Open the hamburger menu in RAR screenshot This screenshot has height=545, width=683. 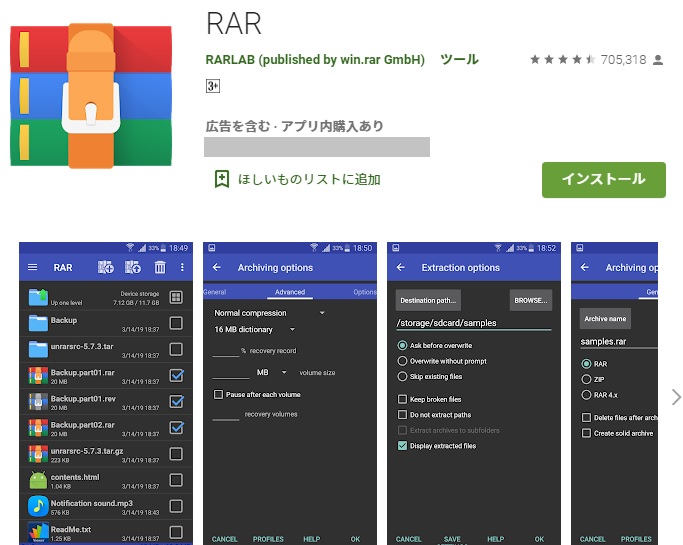(33, 267)
